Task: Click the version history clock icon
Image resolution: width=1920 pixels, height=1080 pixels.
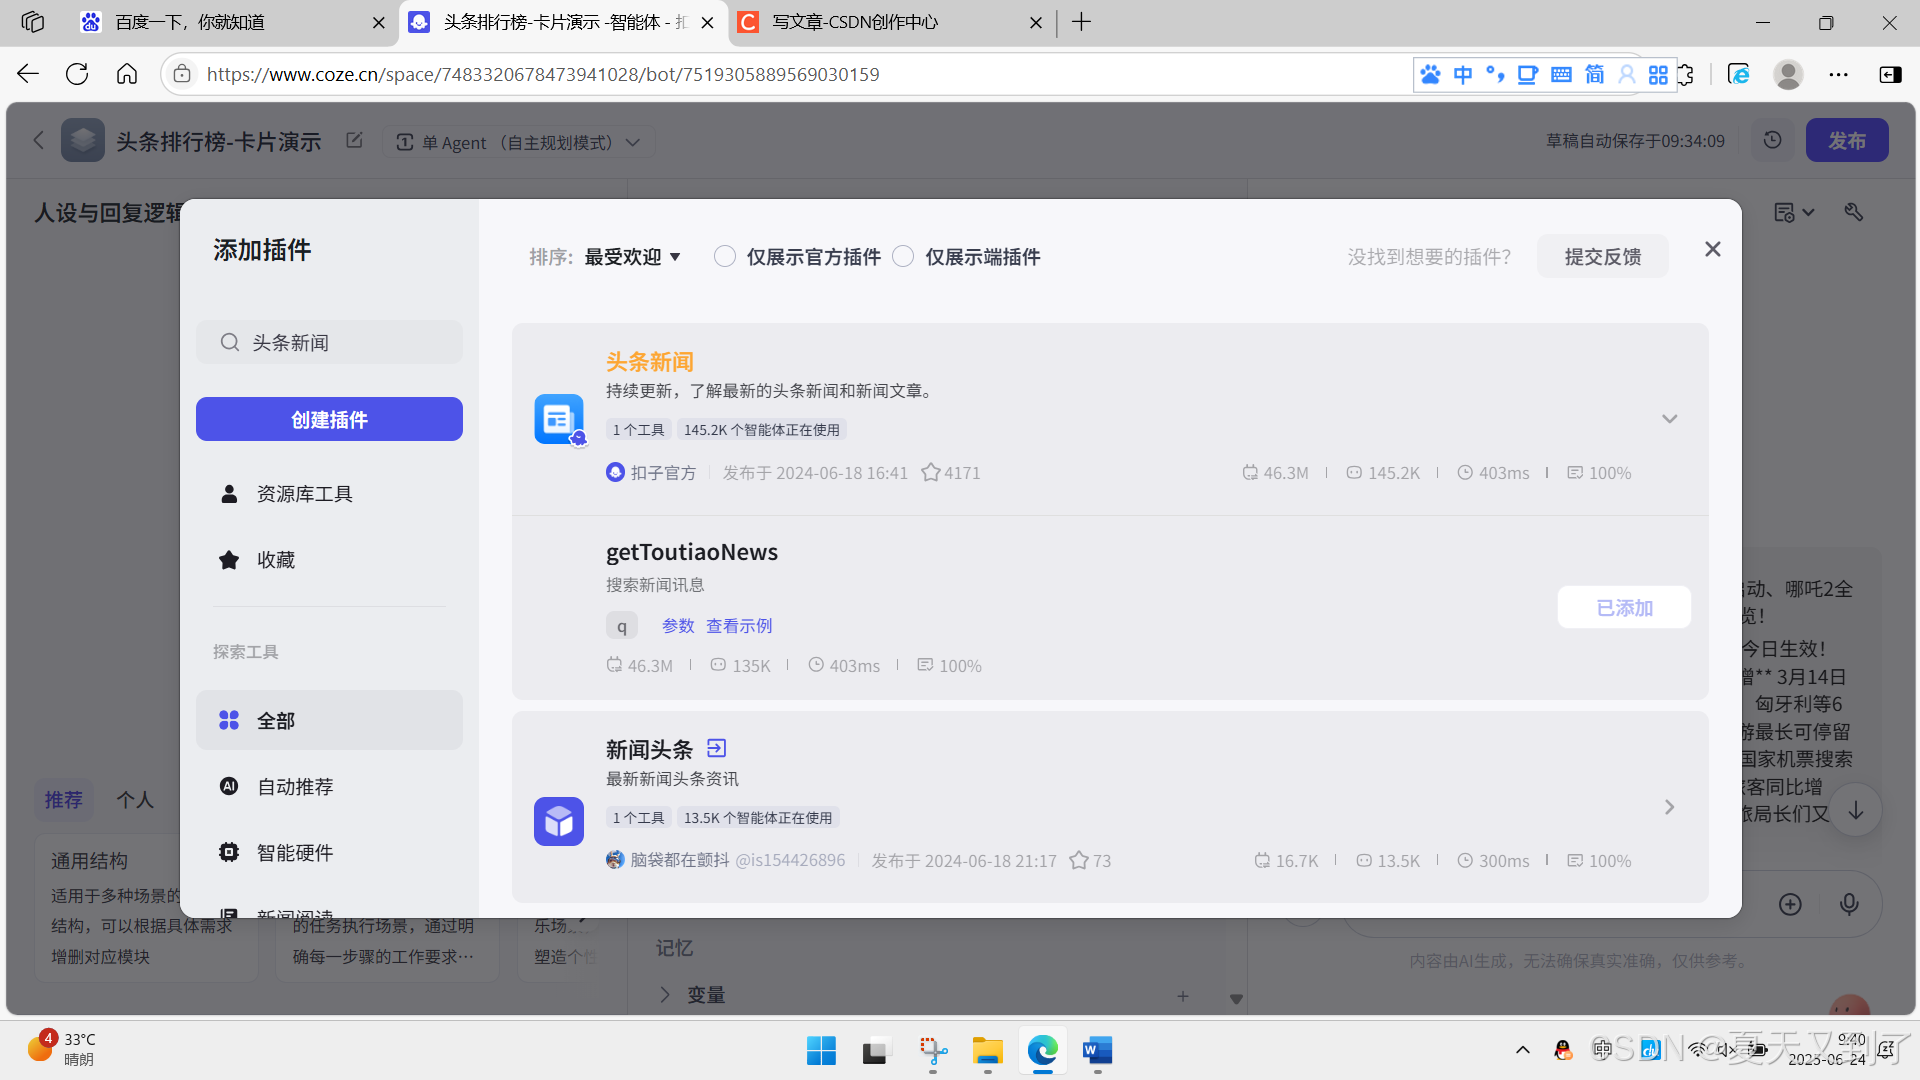Action: point(1772,140)
